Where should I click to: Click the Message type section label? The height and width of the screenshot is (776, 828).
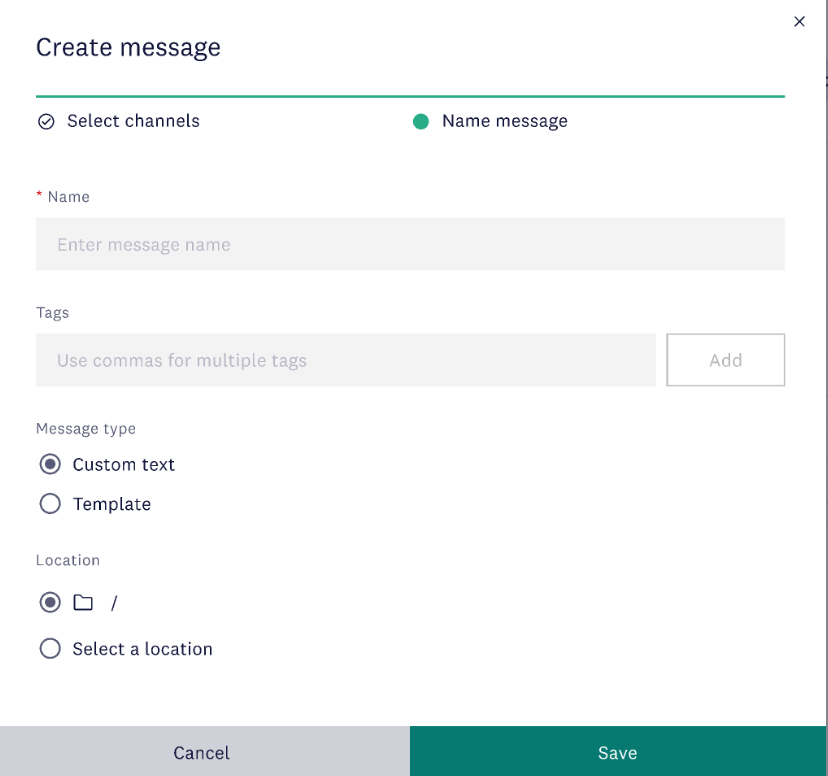click(86, 428)
